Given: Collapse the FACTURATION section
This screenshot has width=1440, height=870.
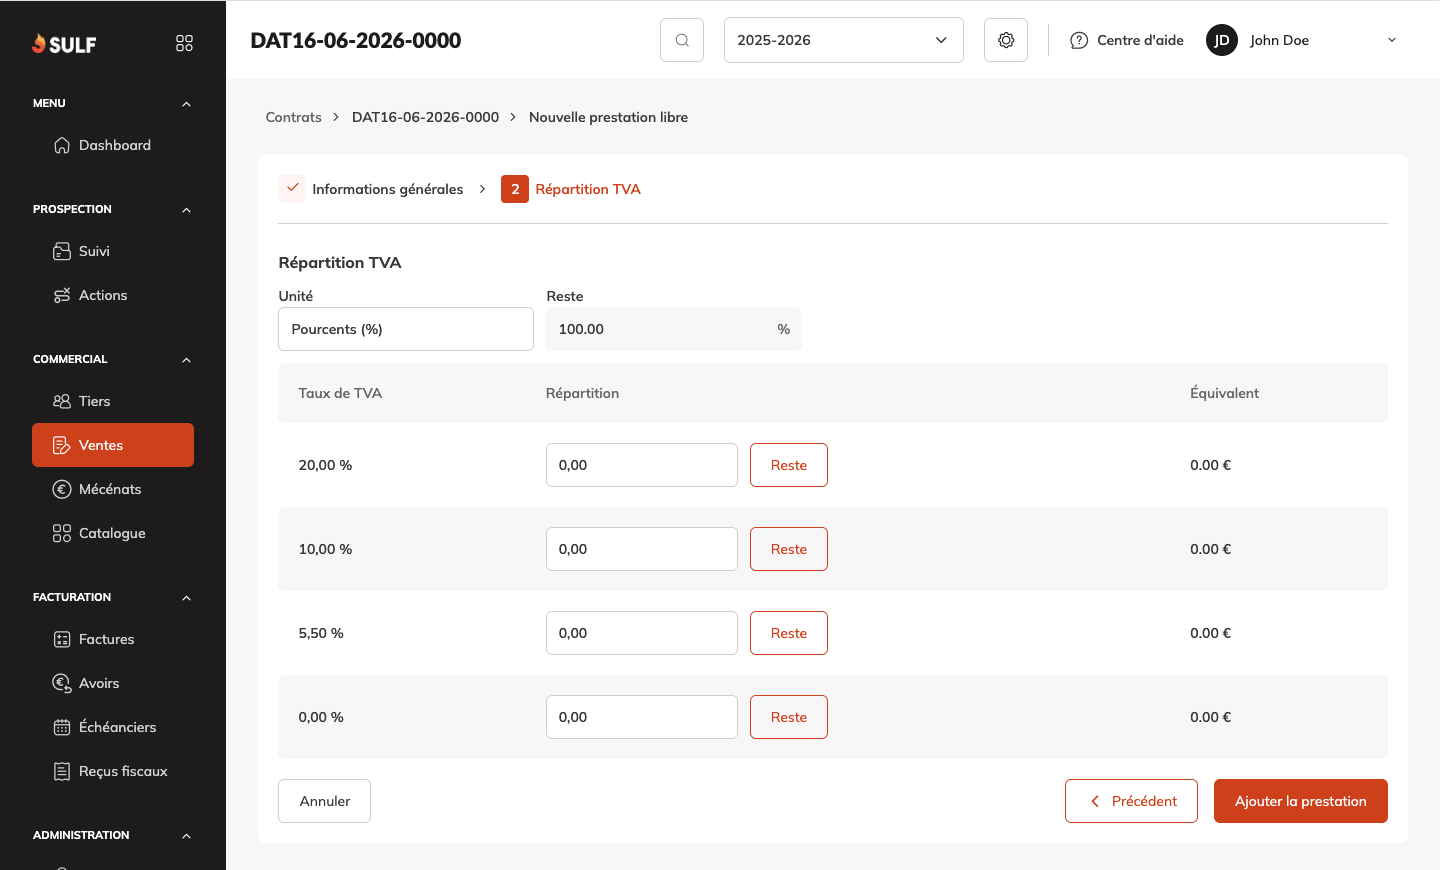Looking at the screenshot, I should [186, 598].
